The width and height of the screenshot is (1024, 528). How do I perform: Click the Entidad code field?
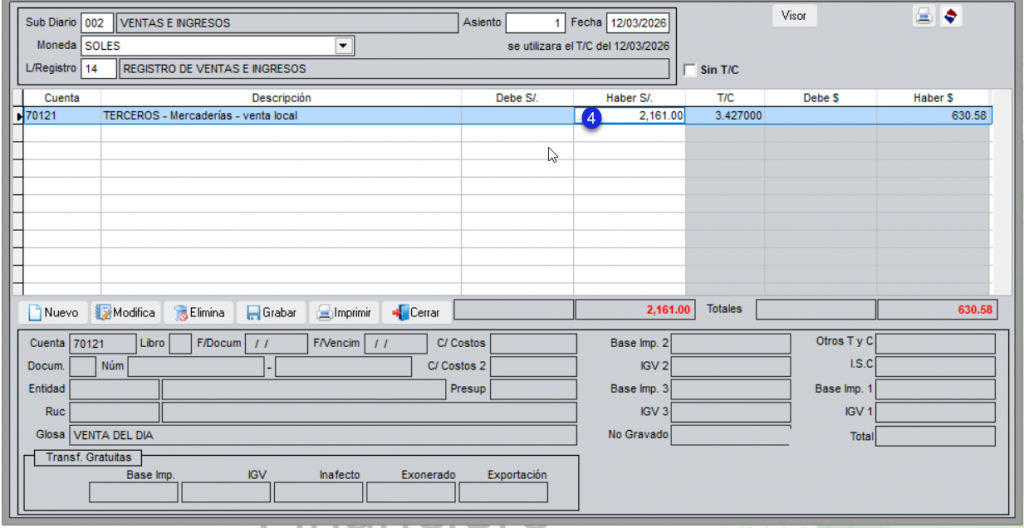coord(114,389)
